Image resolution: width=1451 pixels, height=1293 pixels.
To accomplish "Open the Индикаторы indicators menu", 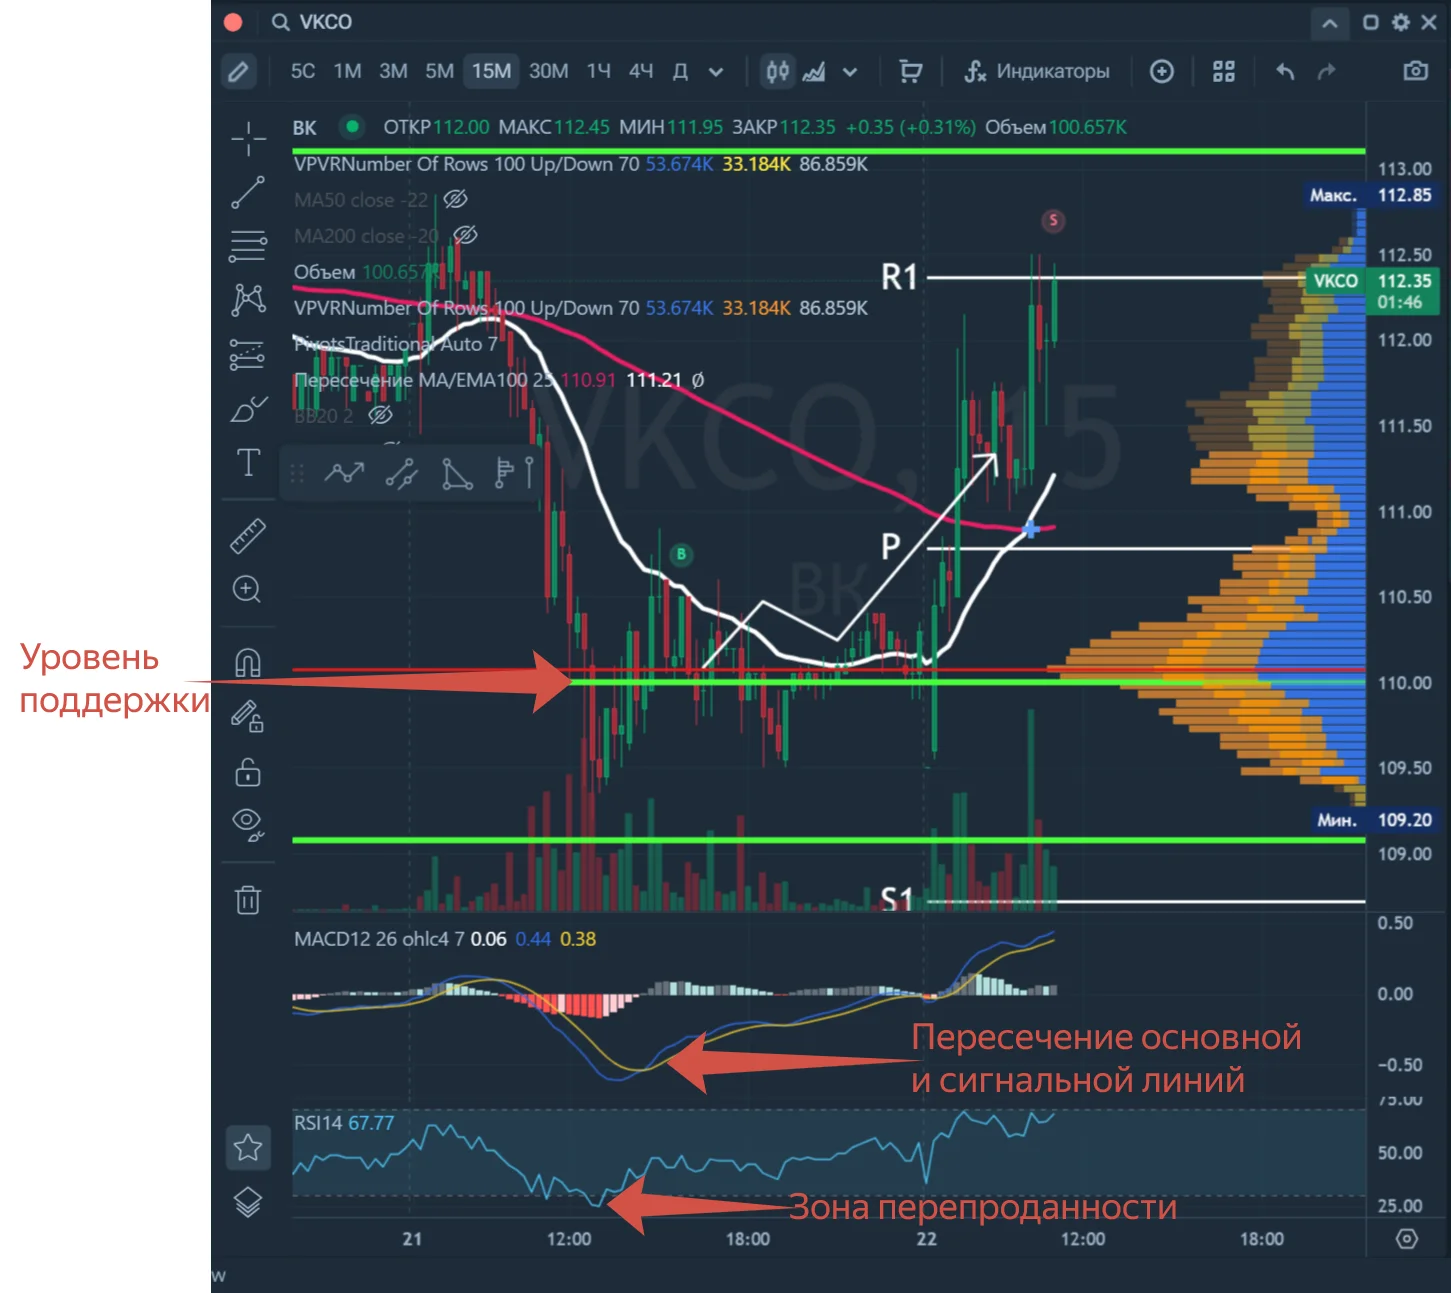I will pyautogui.click(x=1036, y=71).
